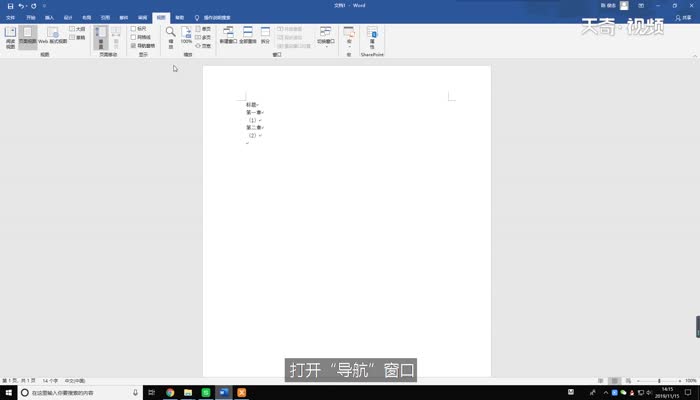Switch to the 设计 Design tab

[x=68, y=18]
